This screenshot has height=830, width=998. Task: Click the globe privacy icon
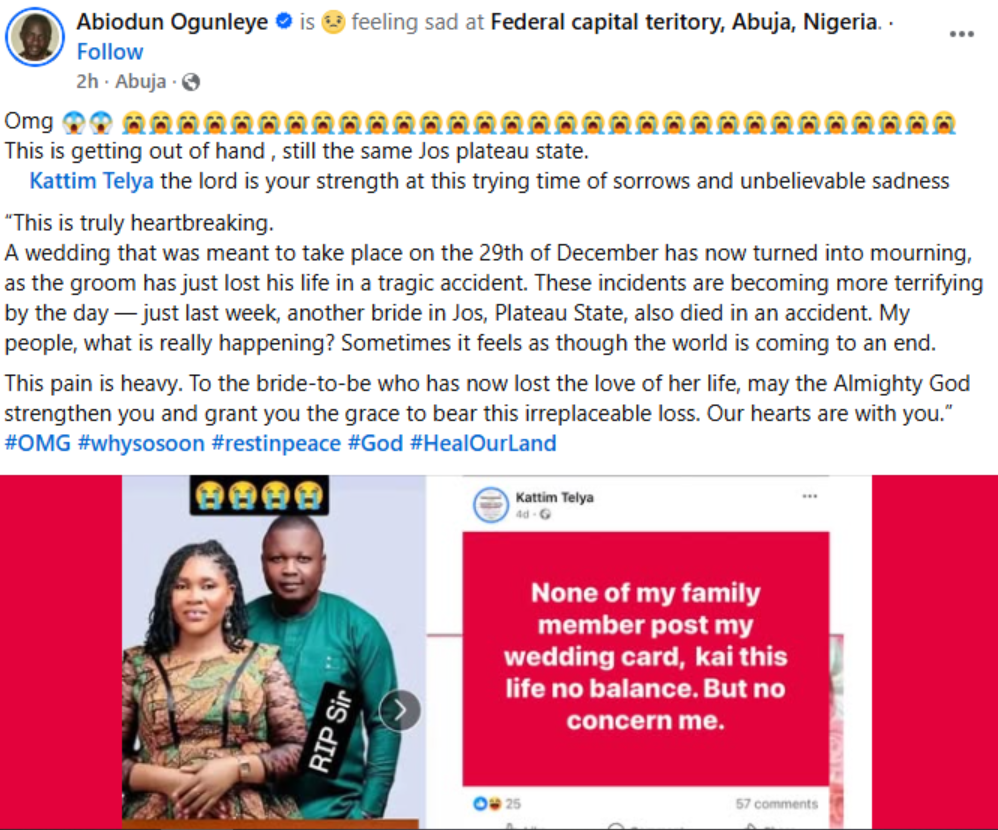tap(191, 82)
